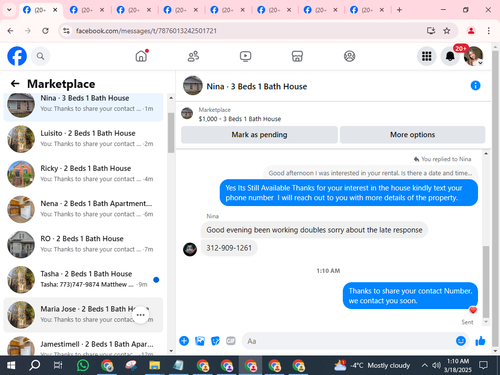500x375 pixels.
Task: Choose a GIF icon in composer
Action: click(x=231, y=341)
